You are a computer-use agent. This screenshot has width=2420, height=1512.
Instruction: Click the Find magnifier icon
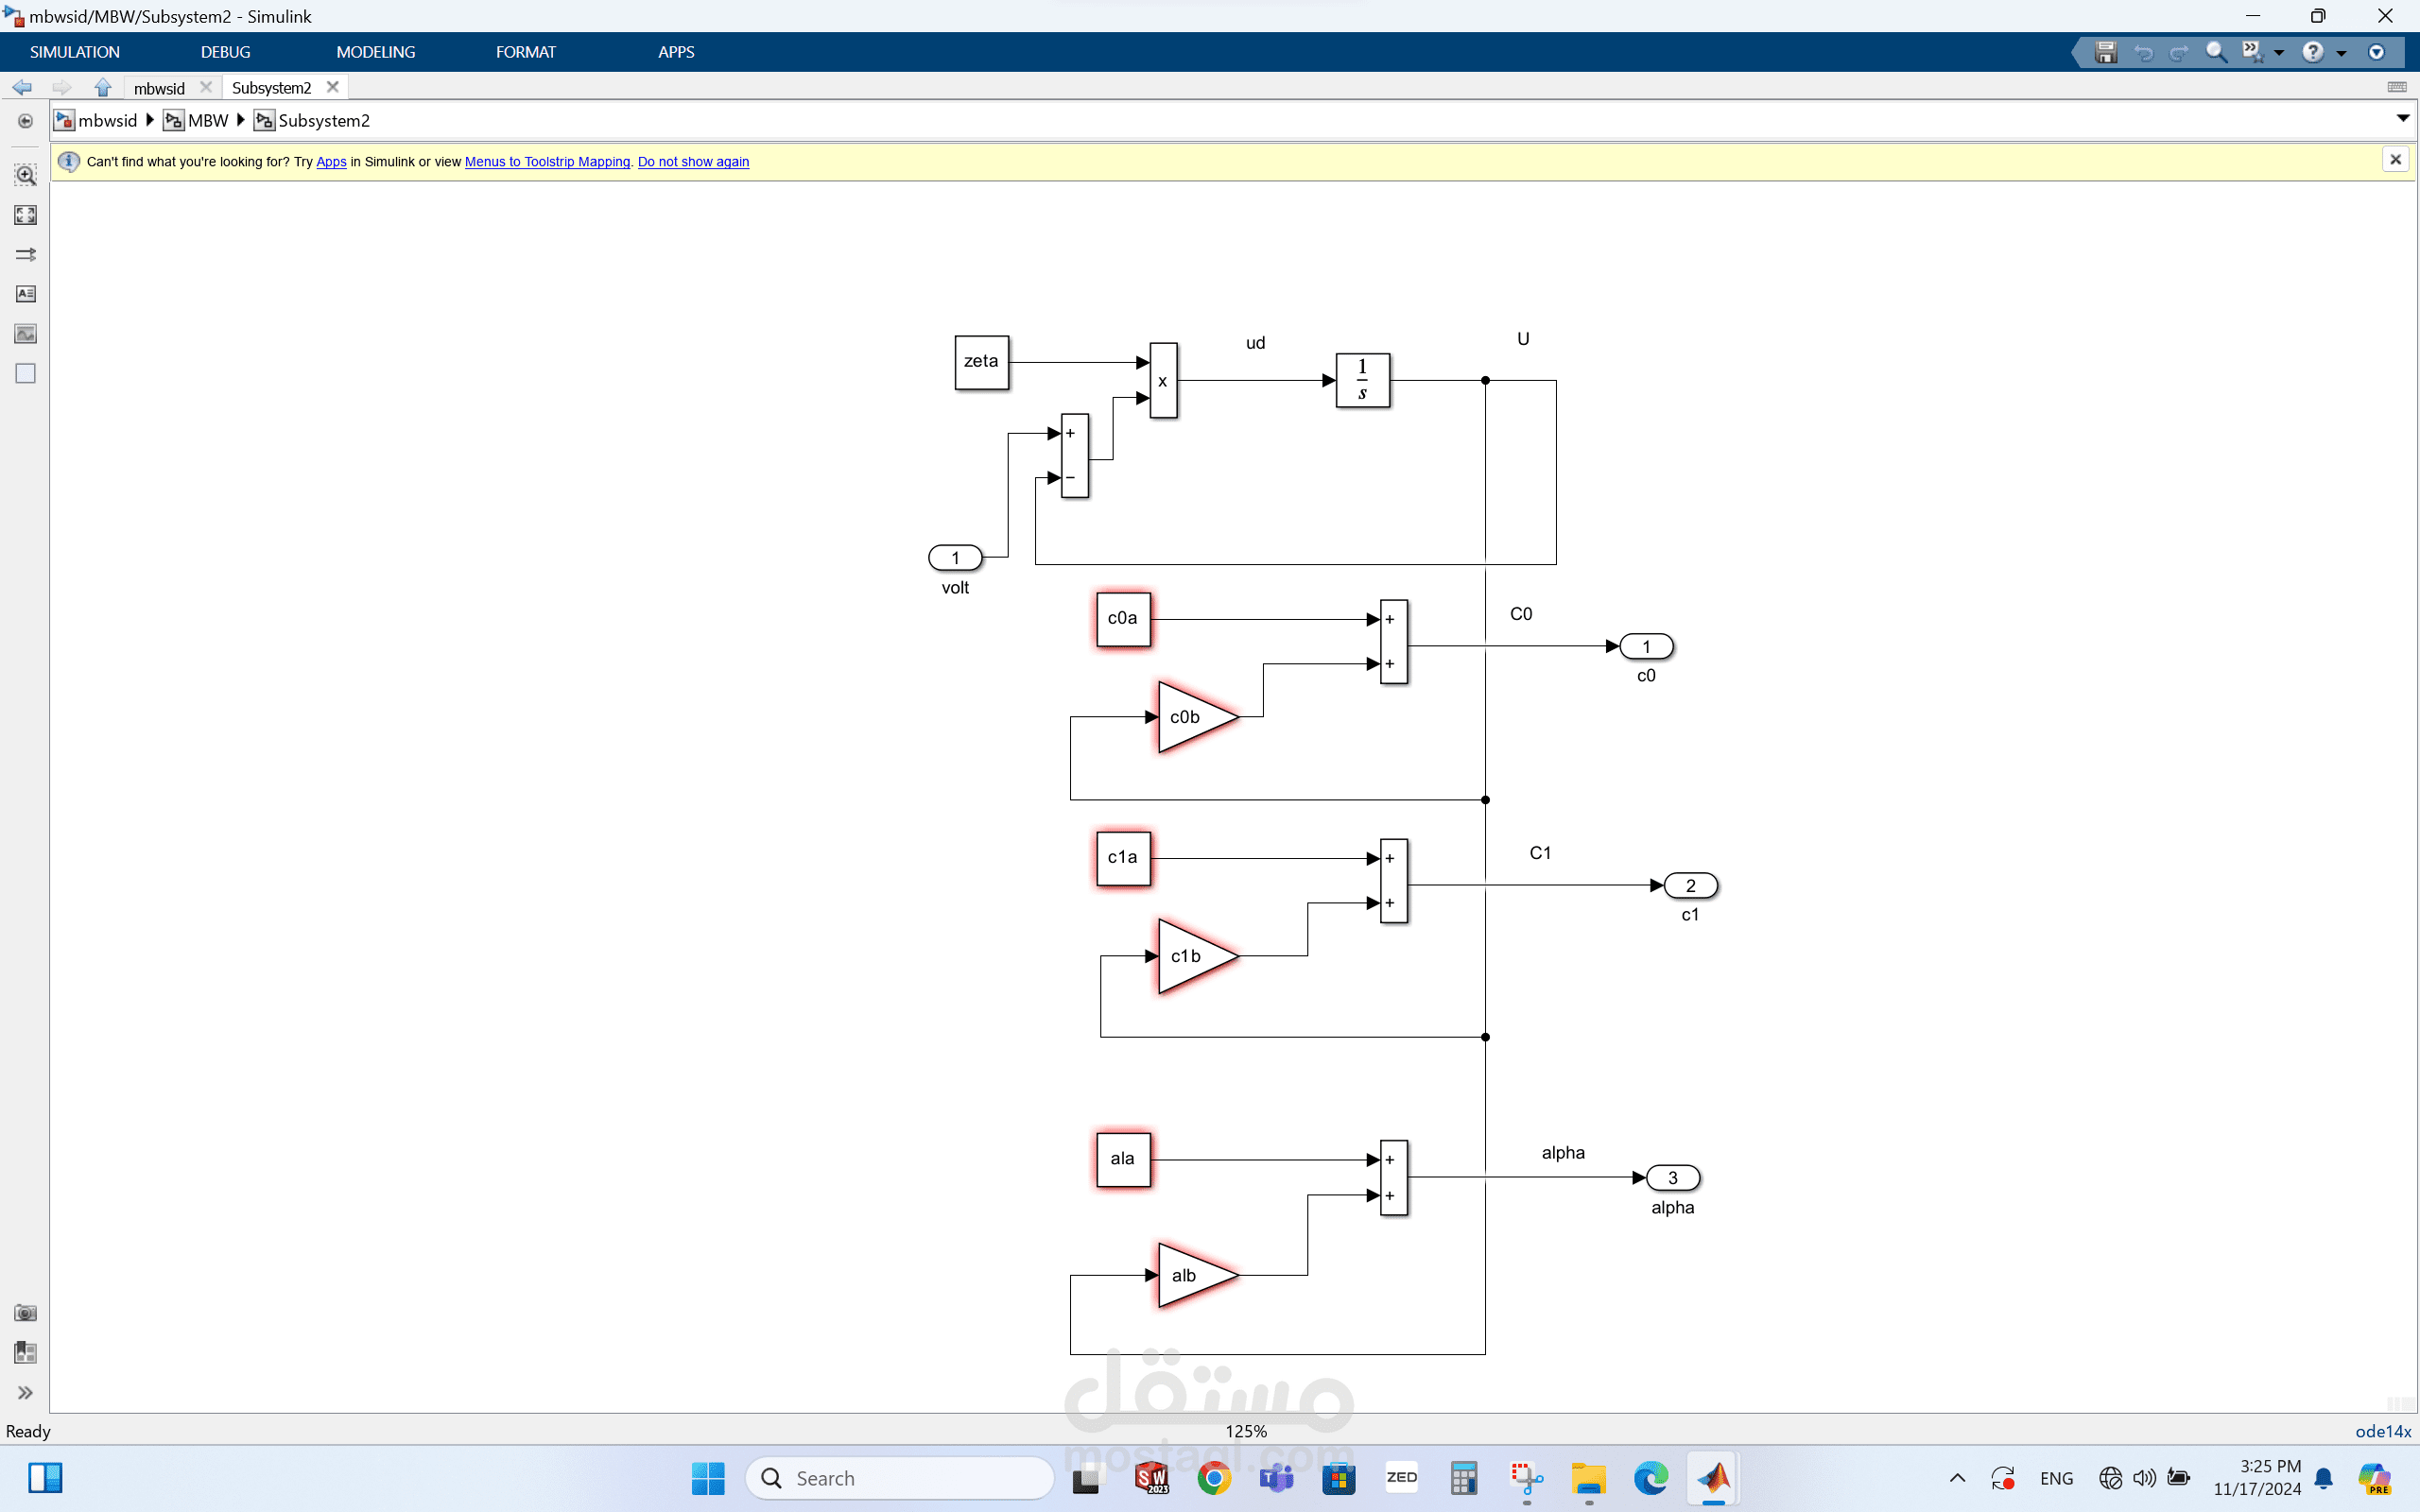coord(2216,52)
